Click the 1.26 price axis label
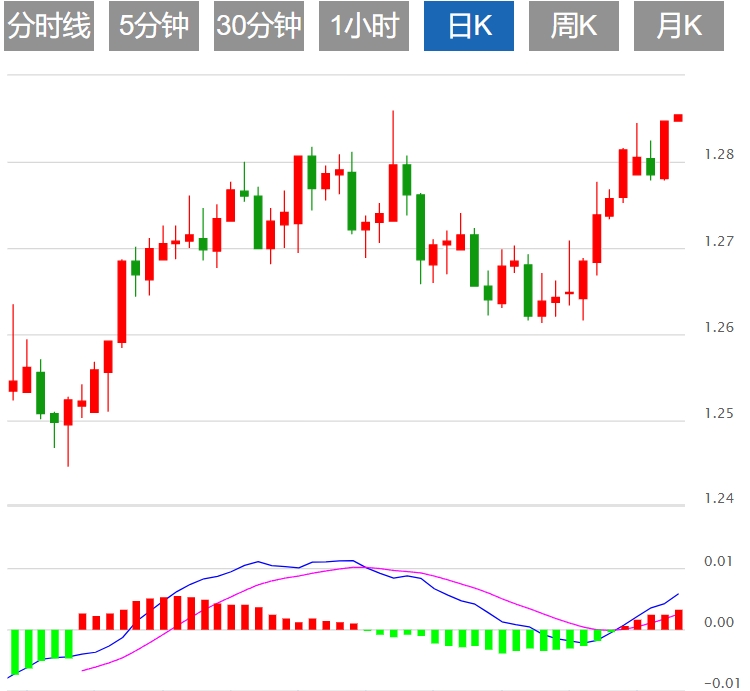This screenshot has height=691, width=750. [x=719, y=327]
